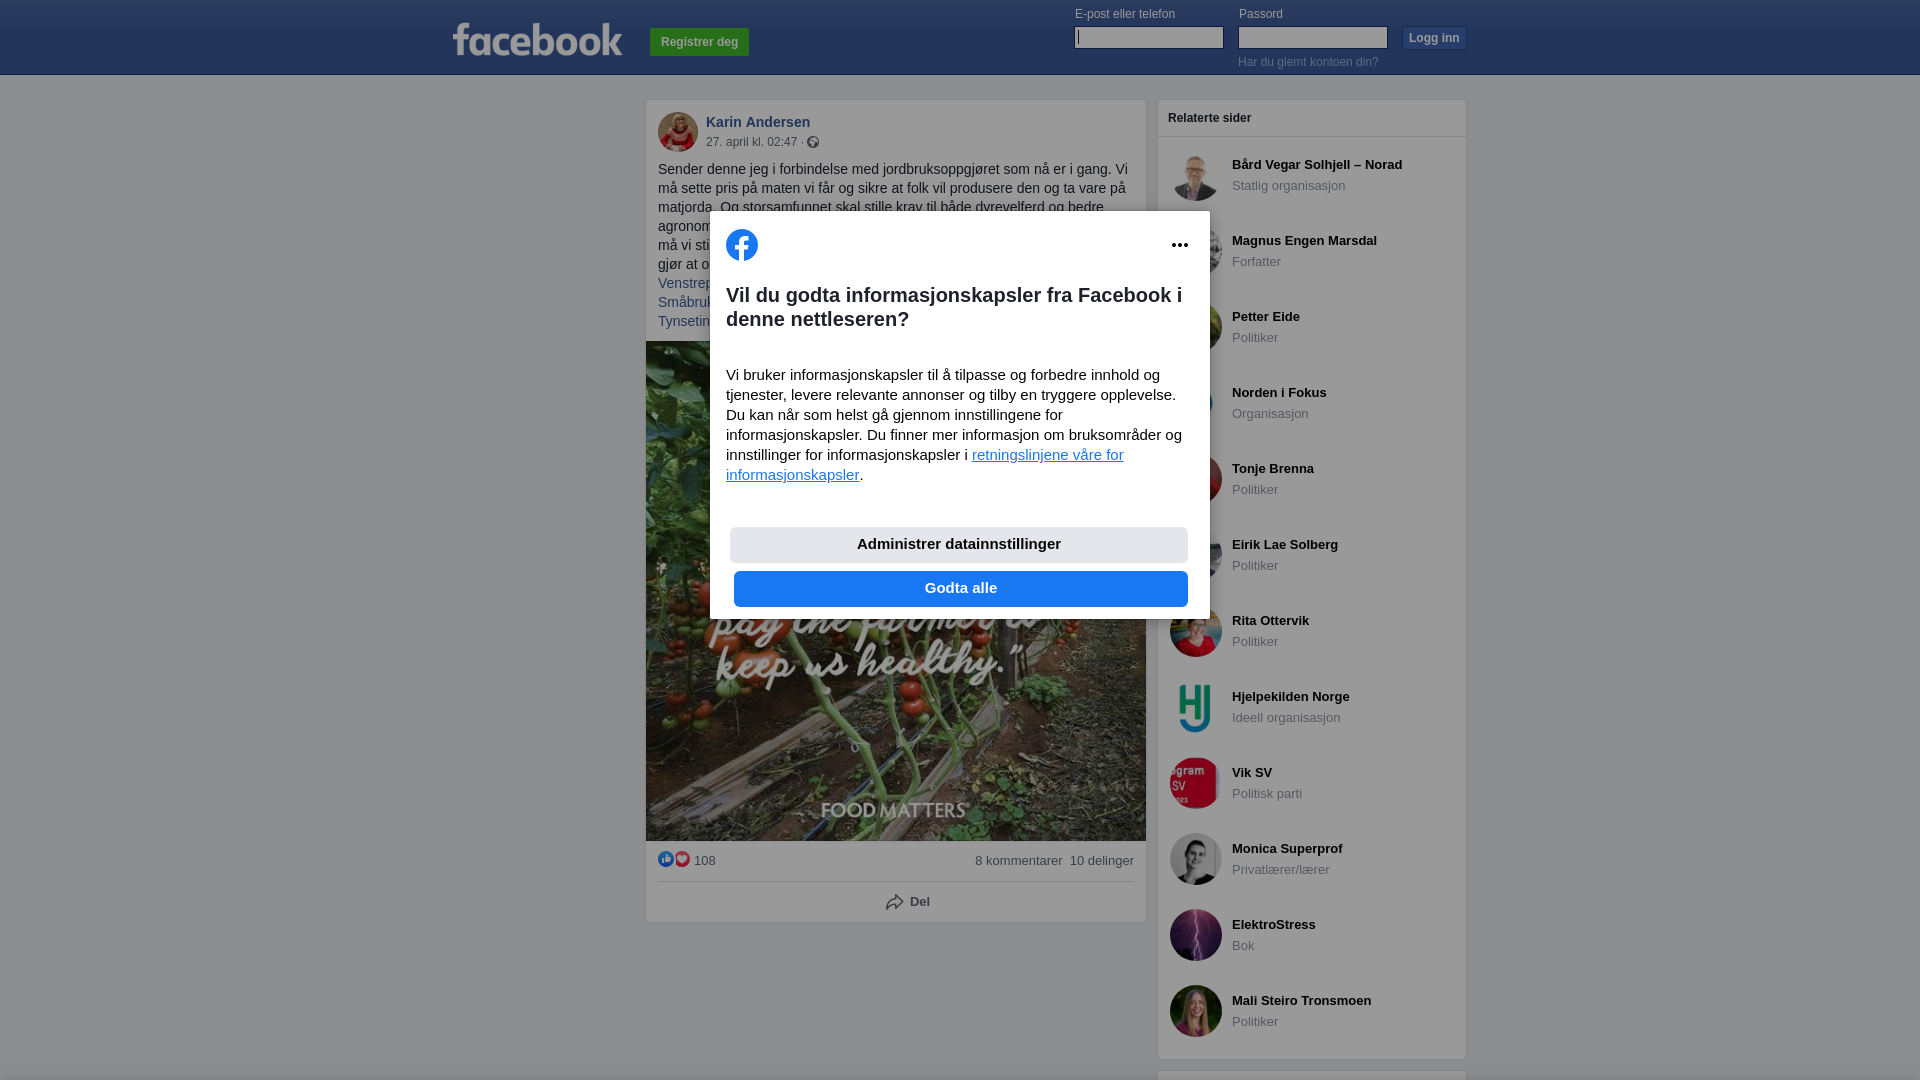Focus the Passord input field
1920x1080 pixels.
[x=1313, y=38]
